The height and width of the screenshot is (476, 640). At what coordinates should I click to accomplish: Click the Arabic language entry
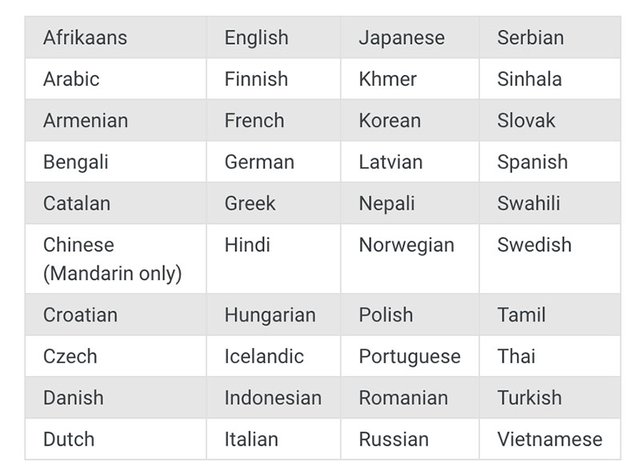71,79
